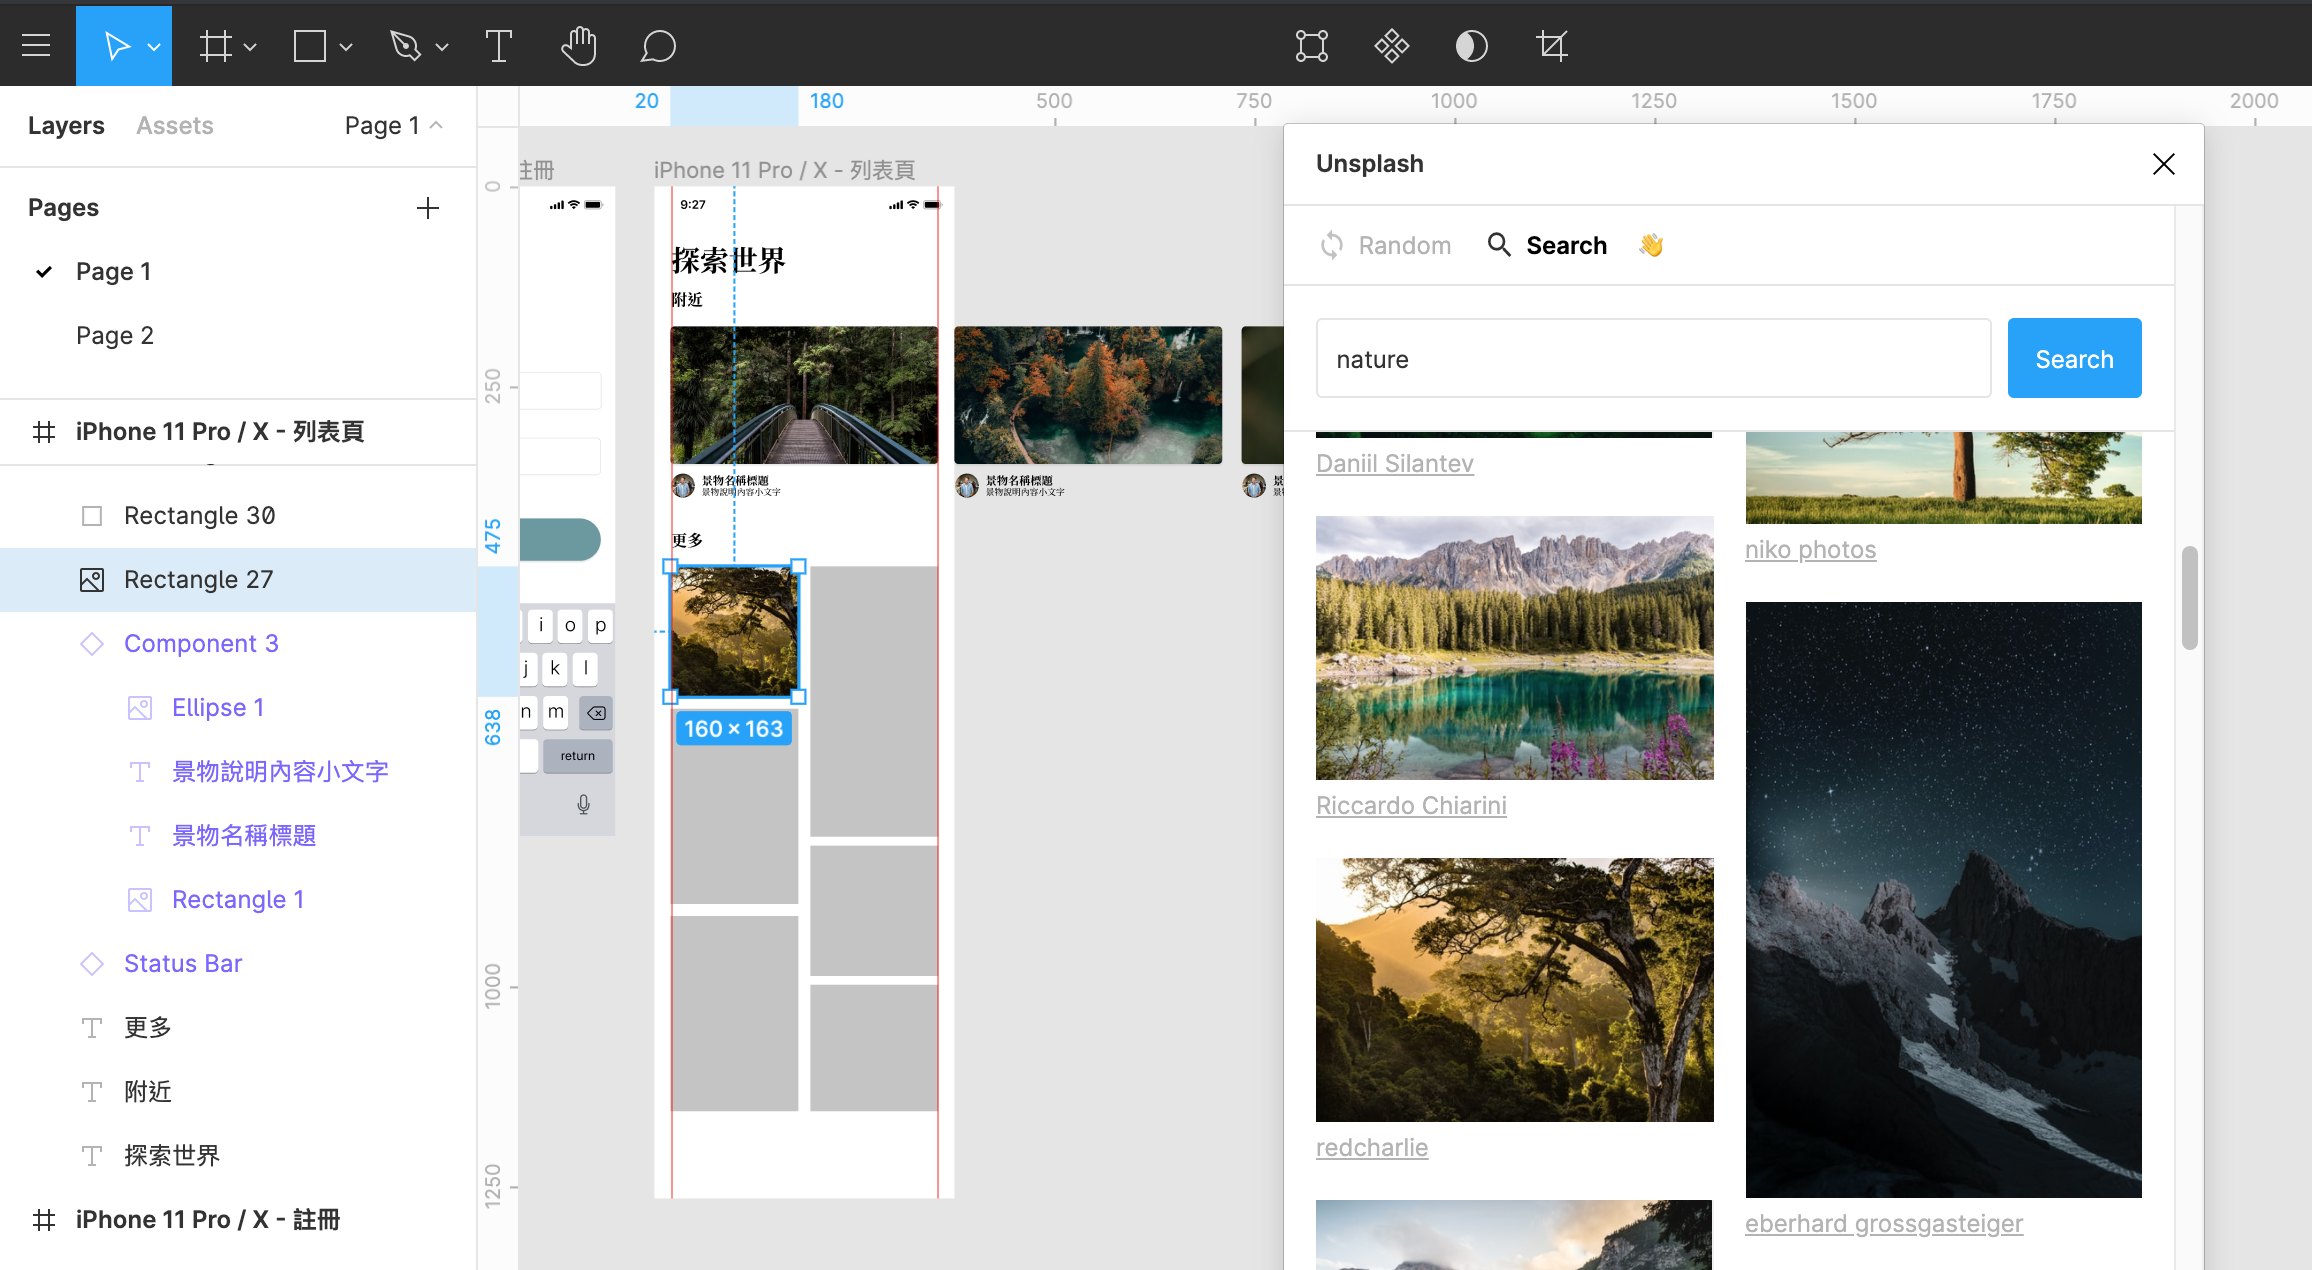This screenshot has width=2312, height=1270.
Task: Click the Crop image icon
Action: 1551,45
